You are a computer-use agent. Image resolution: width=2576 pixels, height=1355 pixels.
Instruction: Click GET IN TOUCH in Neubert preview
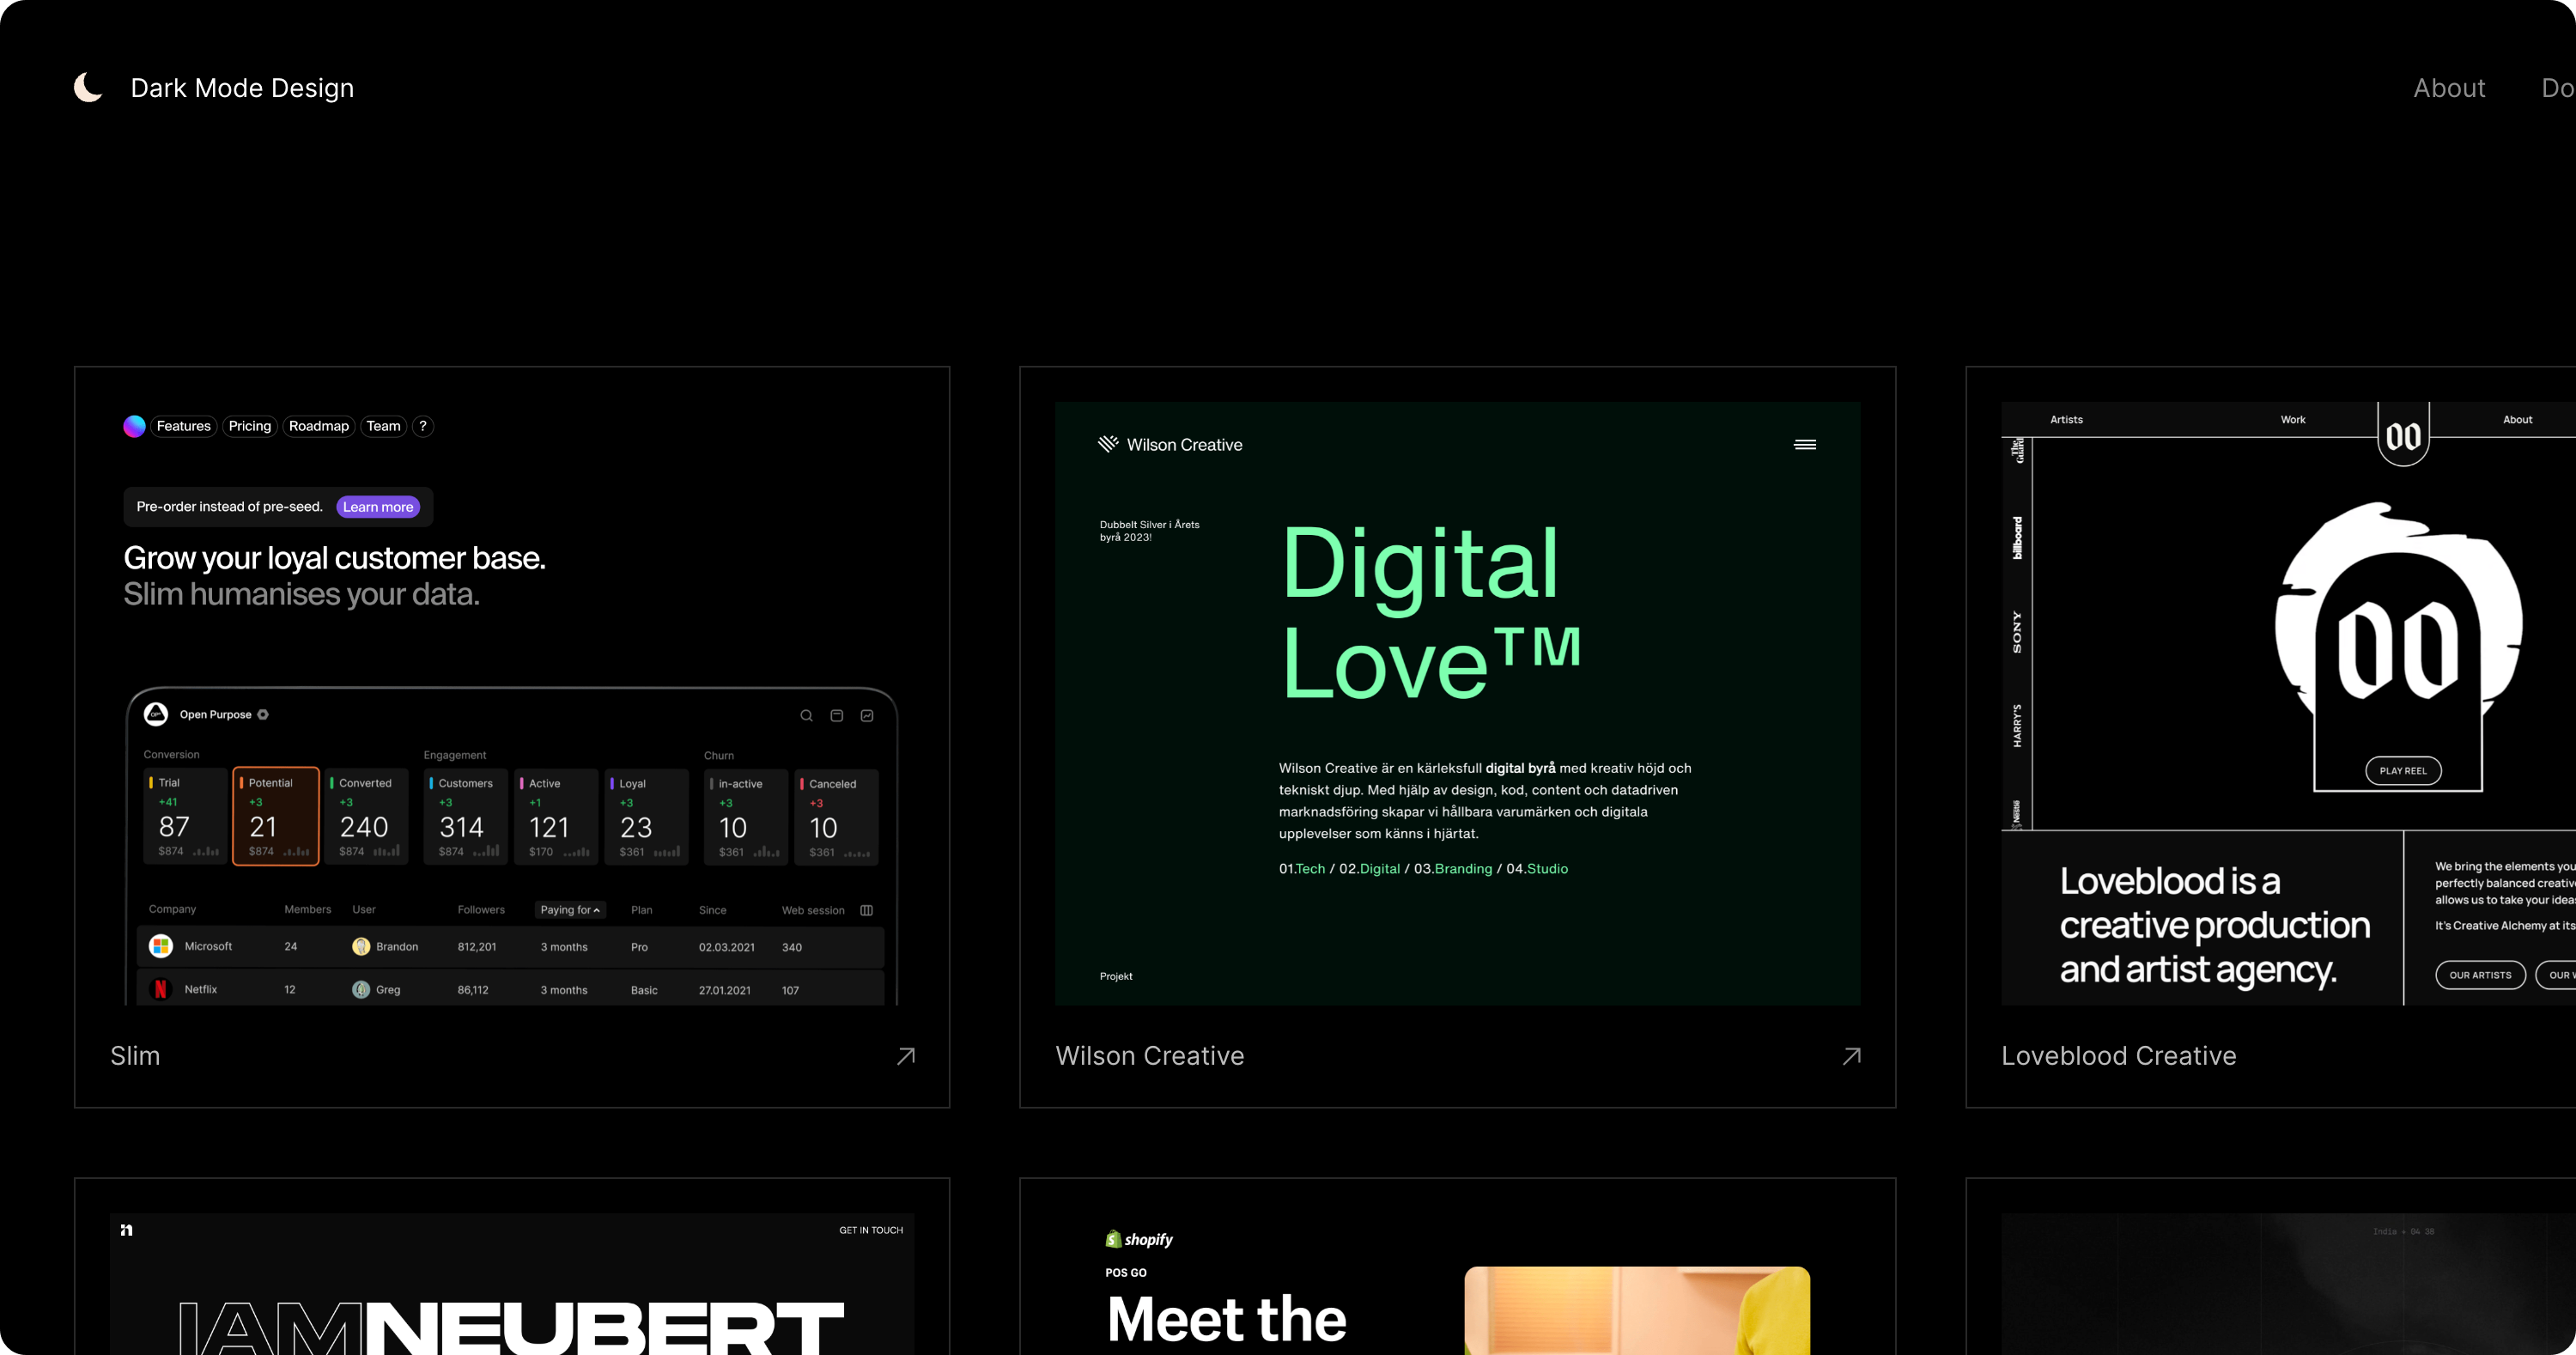(x=871, y=1231)
